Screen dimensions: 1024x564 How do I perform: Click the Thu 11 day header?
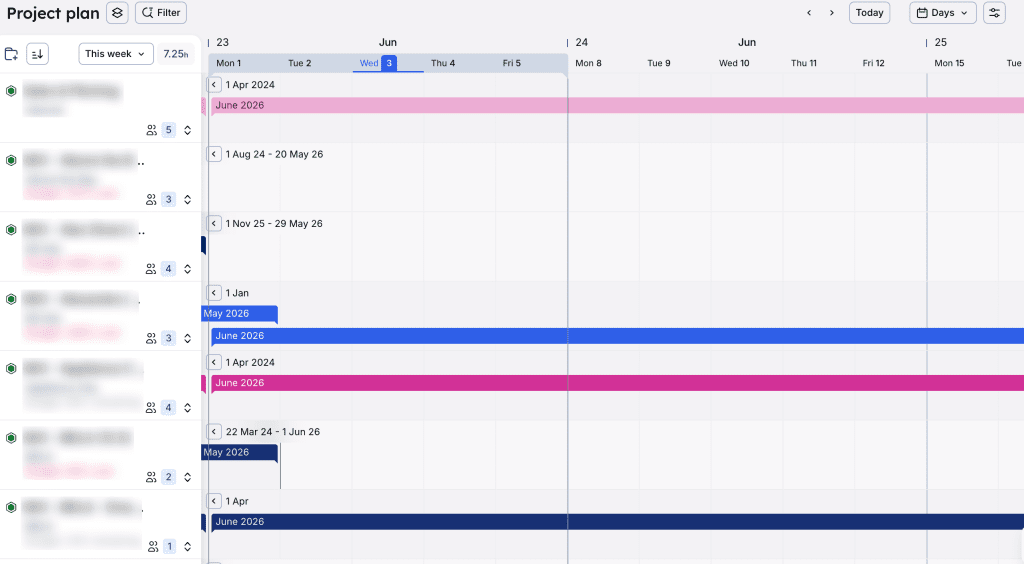click(804, 63)
